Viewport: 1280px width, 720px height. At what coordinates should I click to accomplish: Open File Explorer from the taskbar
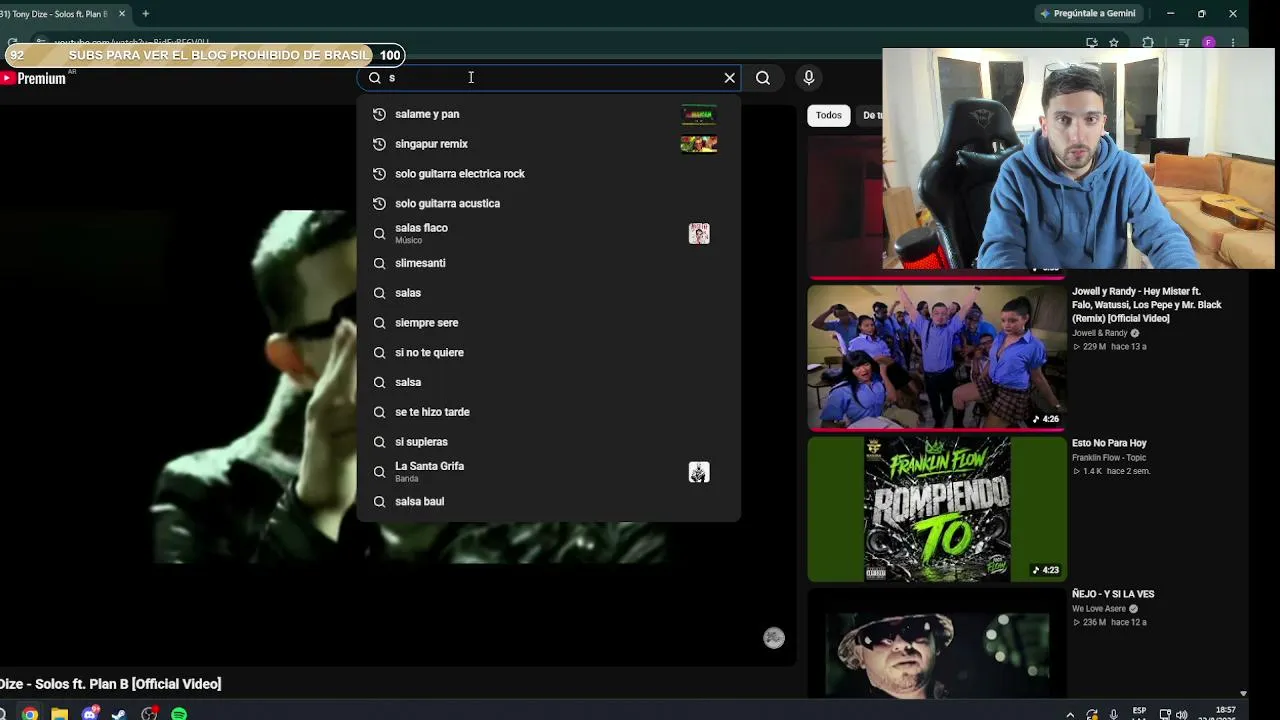click(60, 714)
